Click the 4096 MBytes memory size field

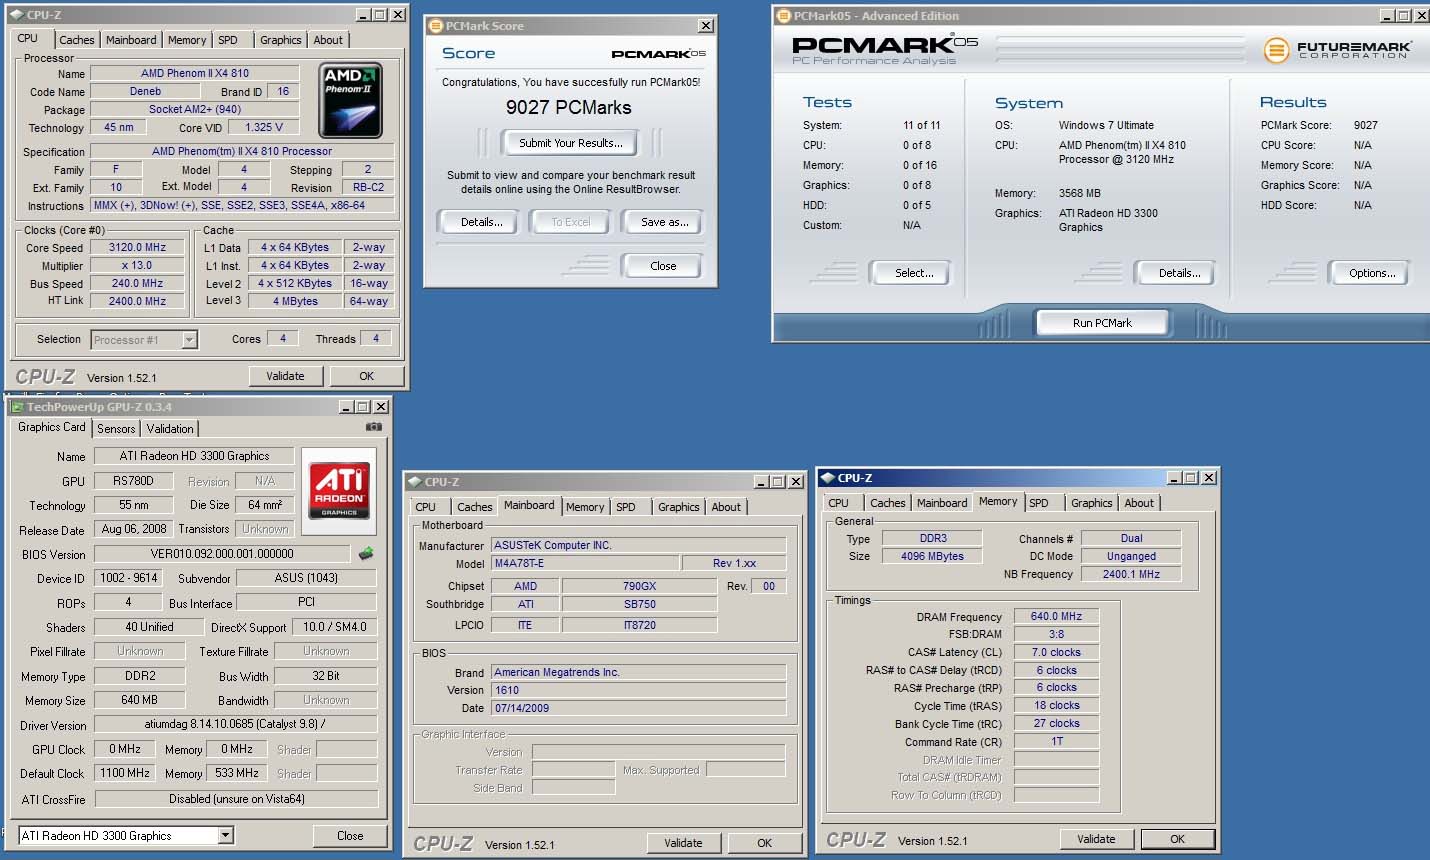coord(932,556)
